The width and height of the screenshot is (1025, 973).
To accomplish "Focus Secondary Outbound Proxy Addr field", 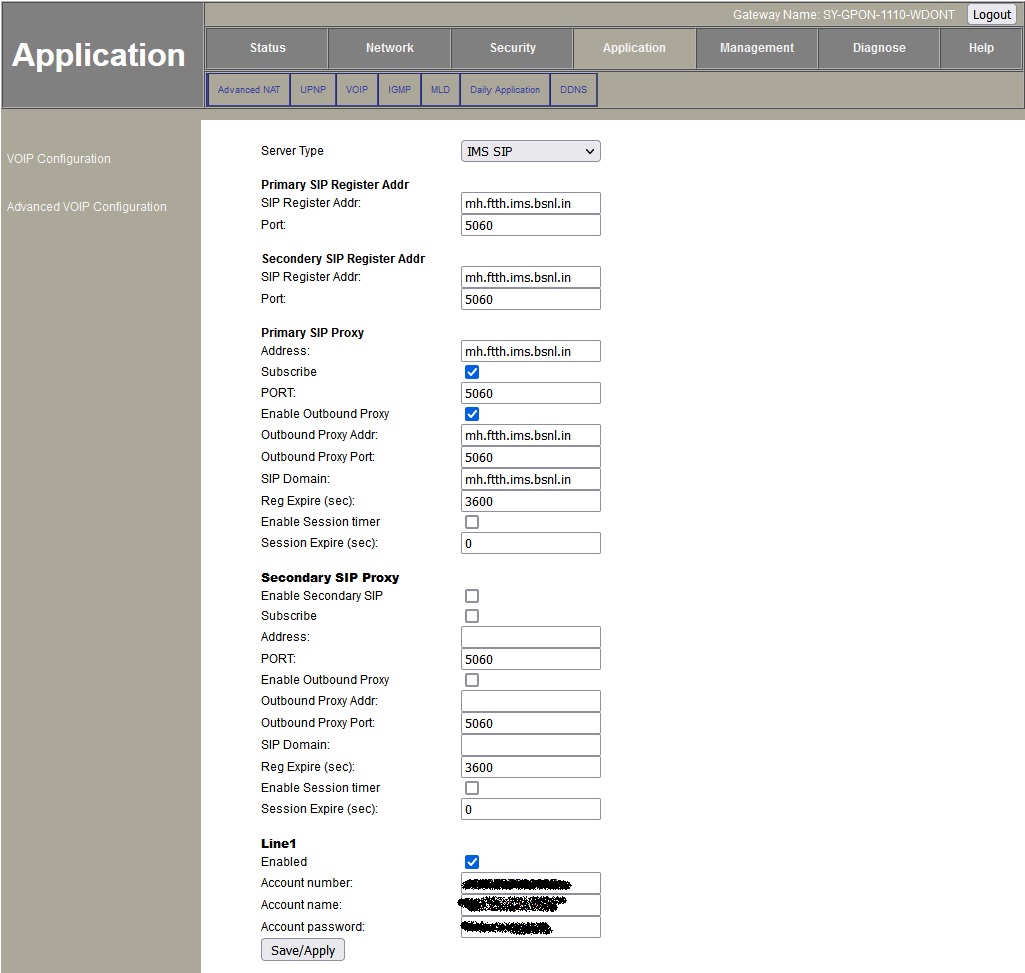I will (530, 701).
